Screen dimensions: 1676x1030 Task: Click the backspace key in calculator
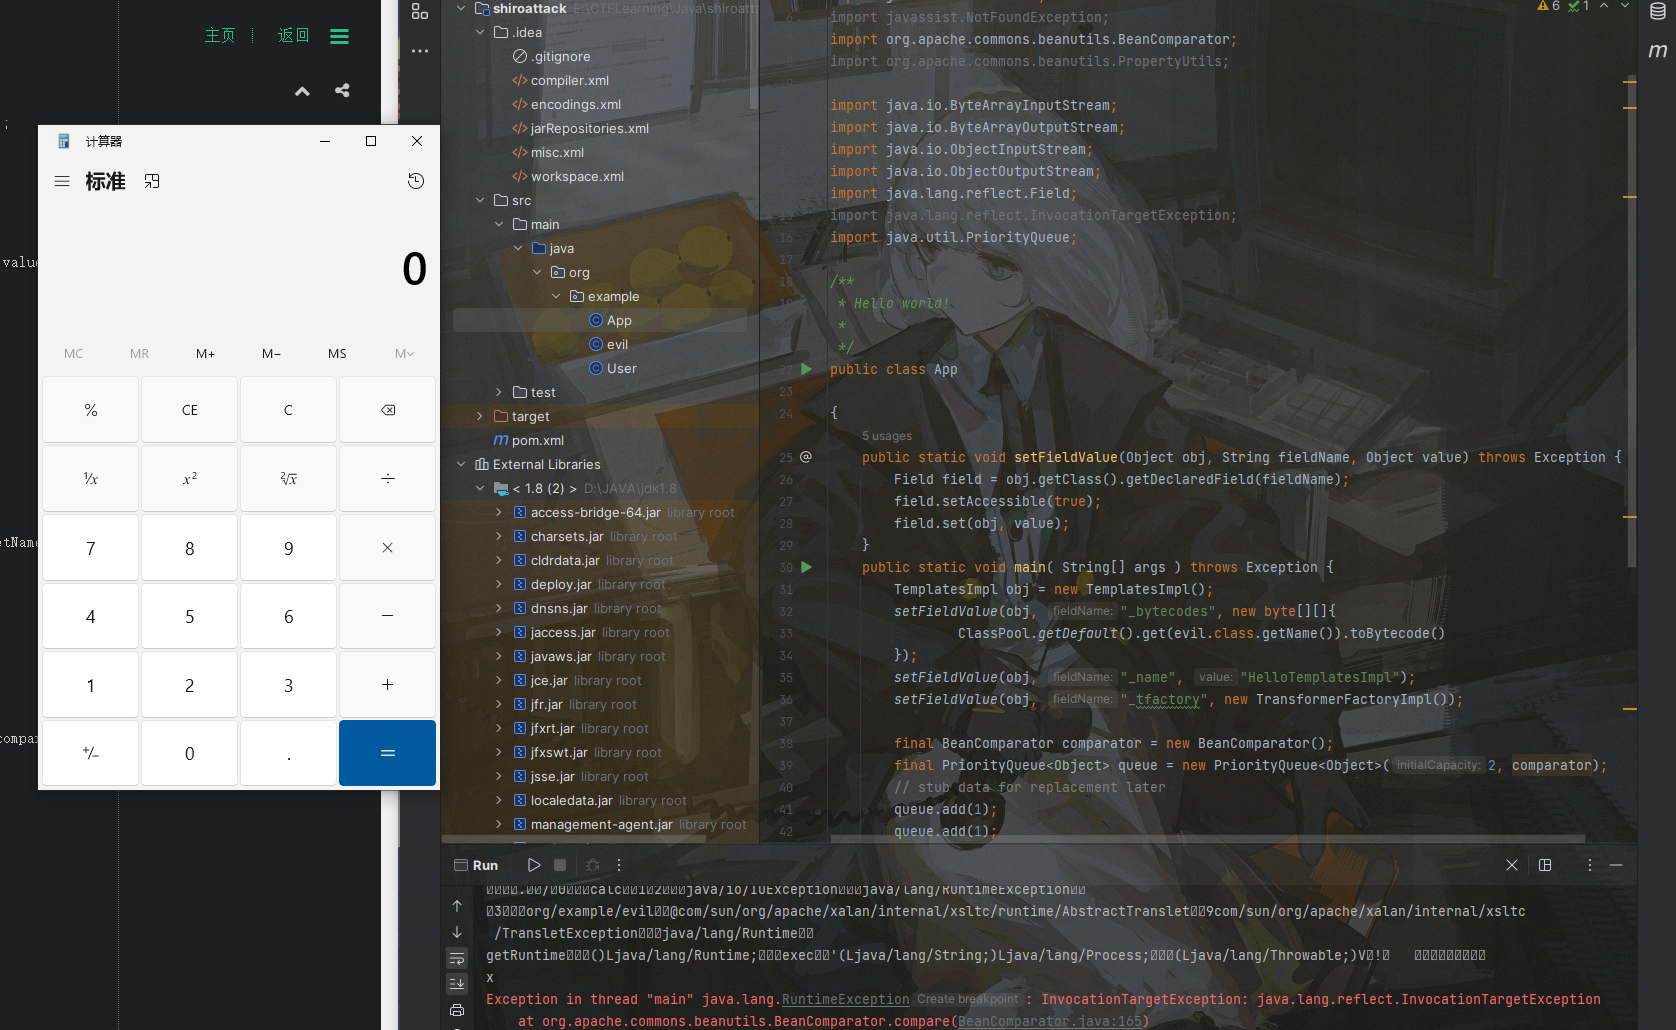388,410
